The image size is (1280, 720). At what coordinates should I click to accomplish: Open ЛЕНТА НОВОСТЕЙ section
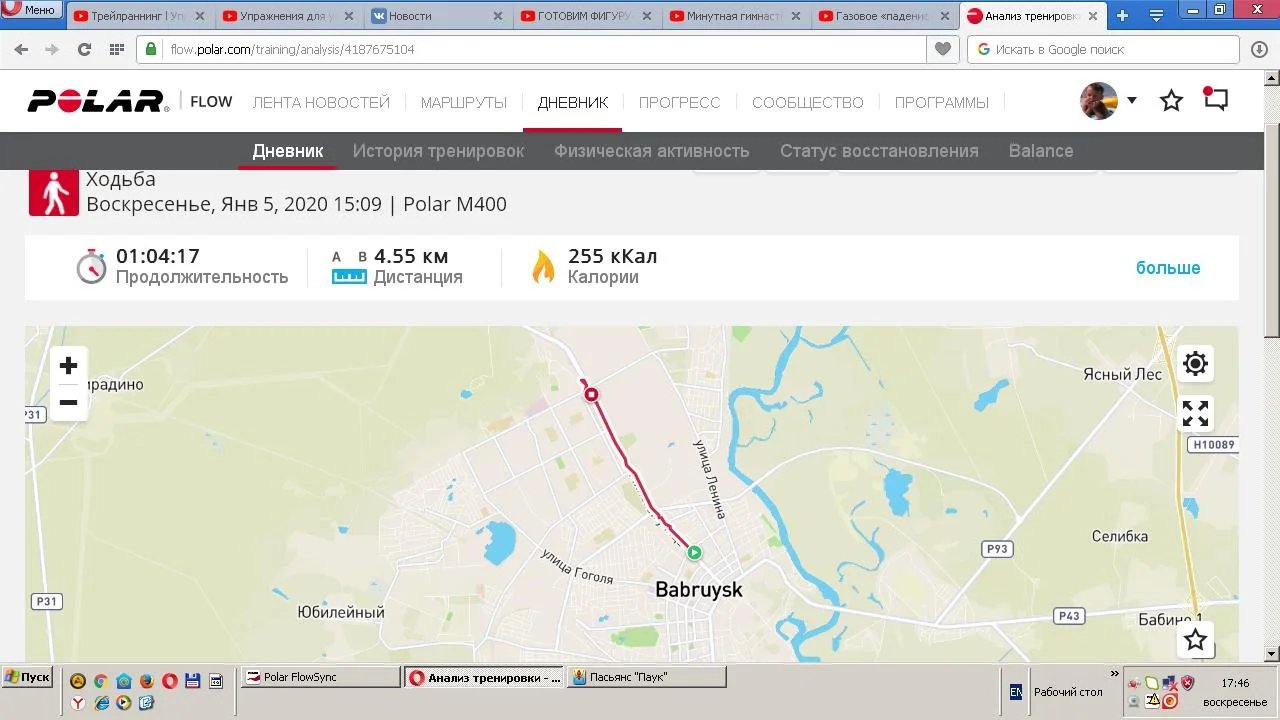[x=321, y=102]
